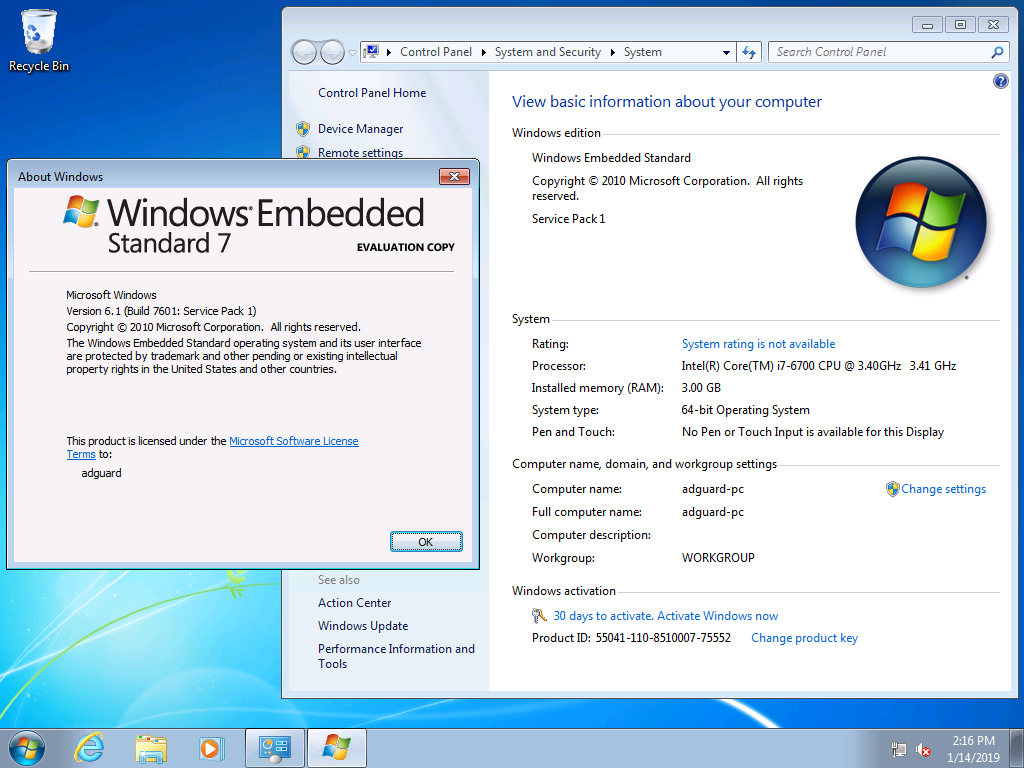Click the 3.00 GB installed memory value
1024x768 pixels.
(x=701, y=388)
